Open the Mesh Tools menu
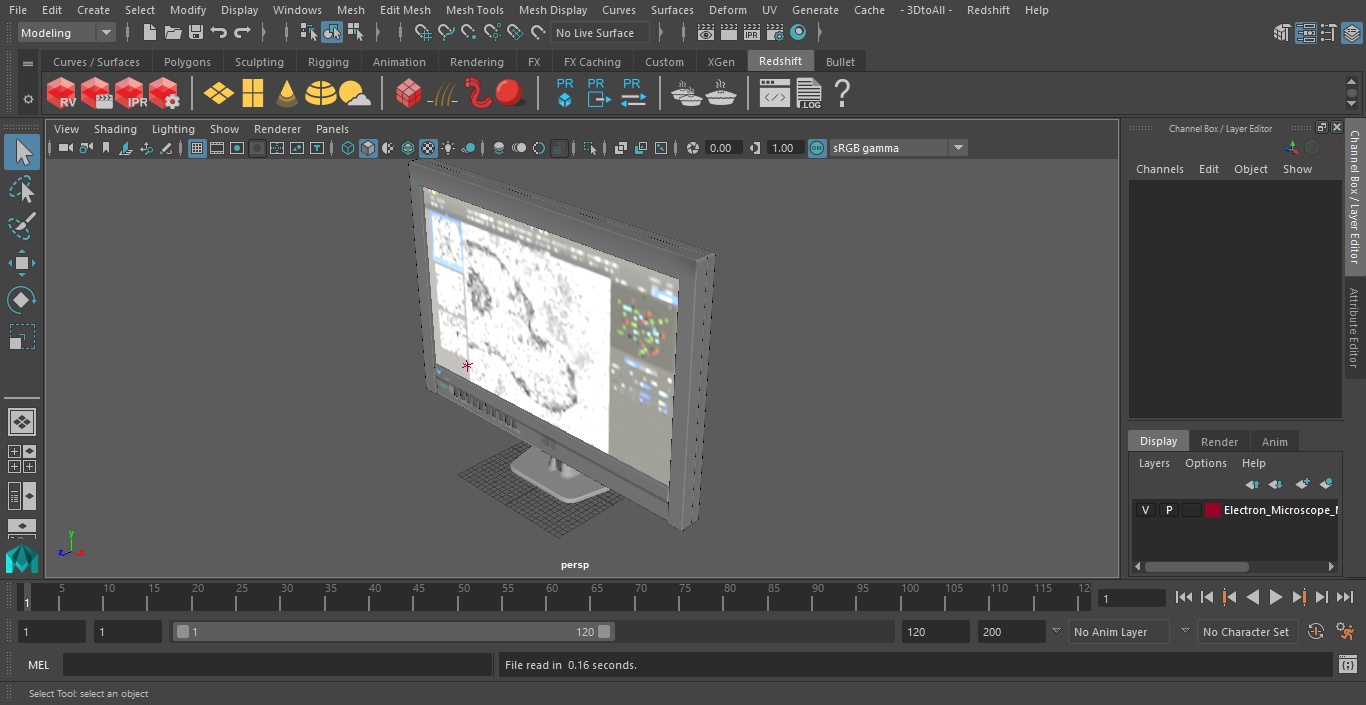The width and height of the screenshot is (1366, 705). pyautogui.click(x=474, y=10)
